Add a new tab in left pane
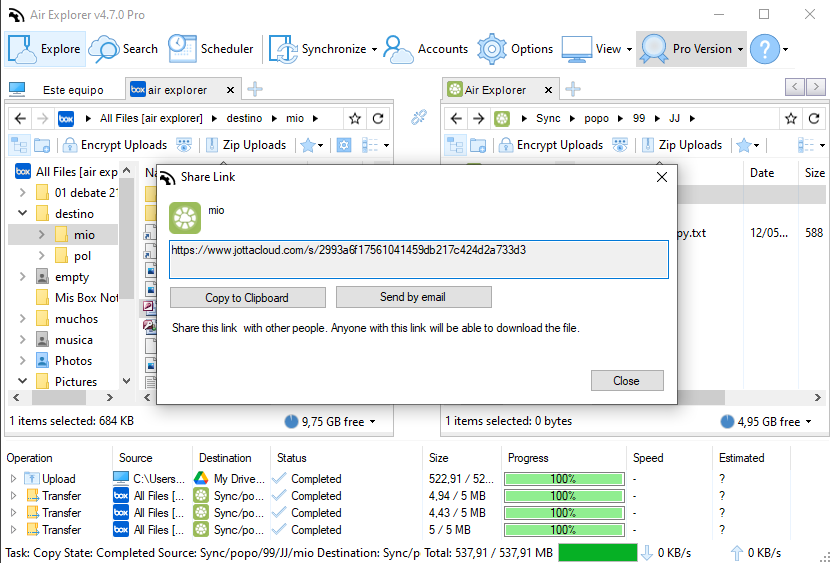The image size is (833, 563). point(255,89)
